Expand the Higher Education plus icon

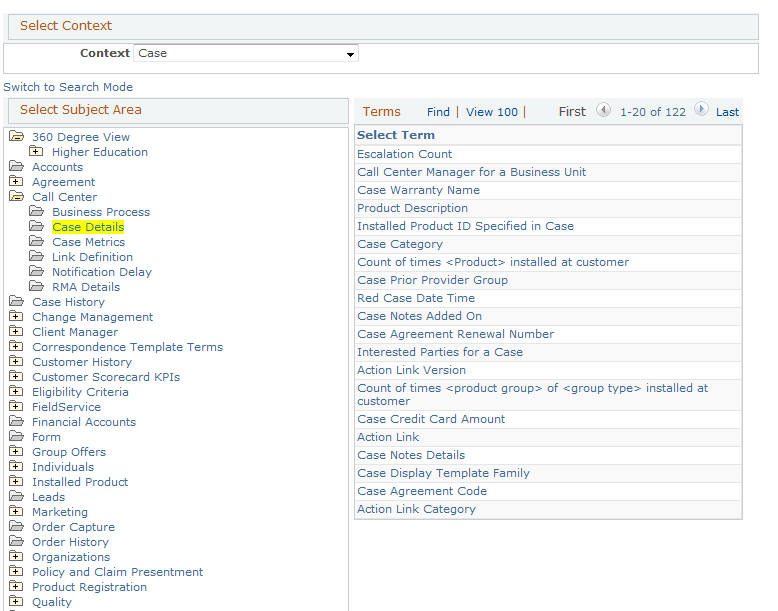pos(36,151)
